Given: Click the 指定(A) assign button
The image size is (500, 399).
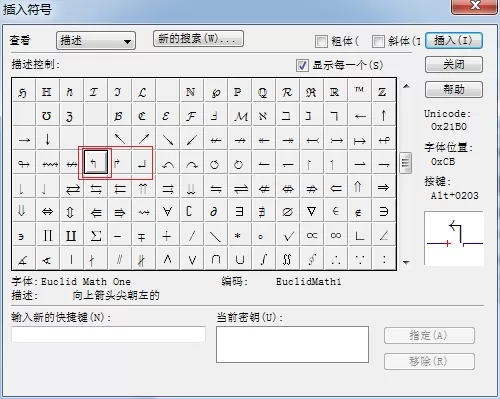Looking at the screenshot, I should pos(429,335).
